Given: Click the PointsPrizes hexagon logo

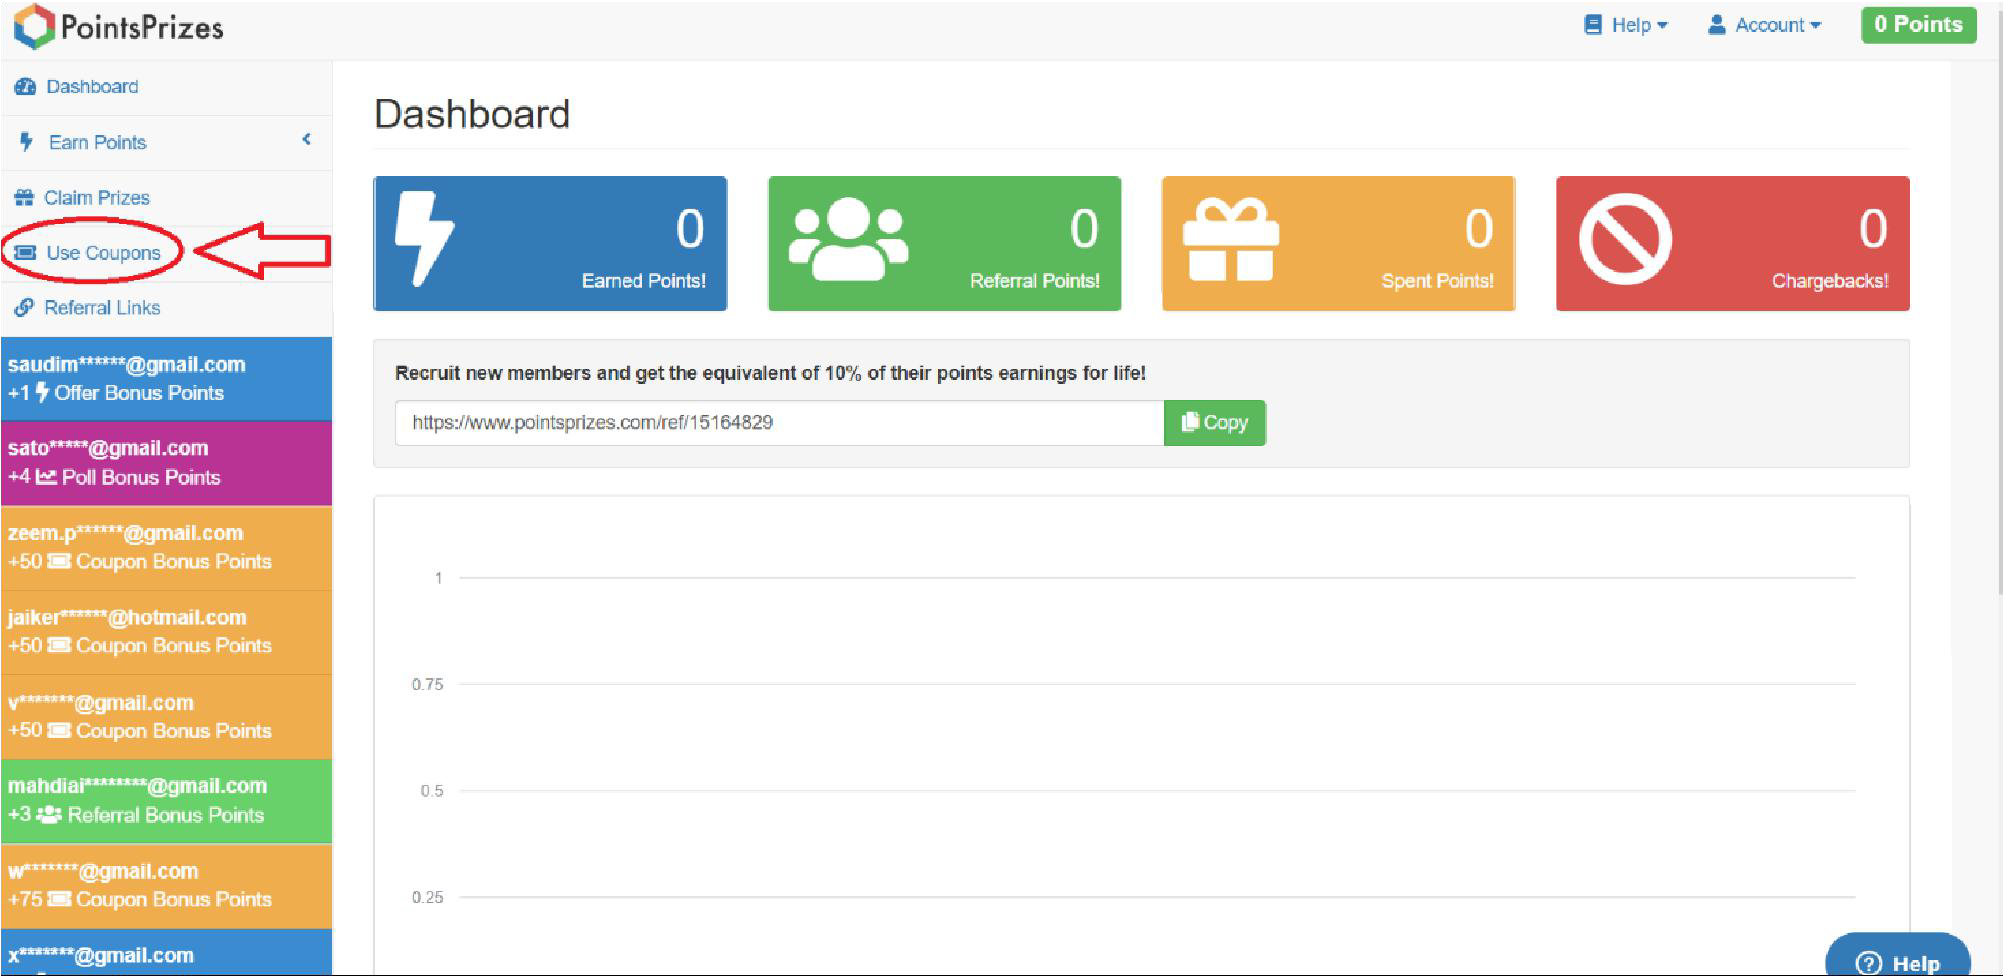Looking at the screenshot, I should [x=33, y=26].
